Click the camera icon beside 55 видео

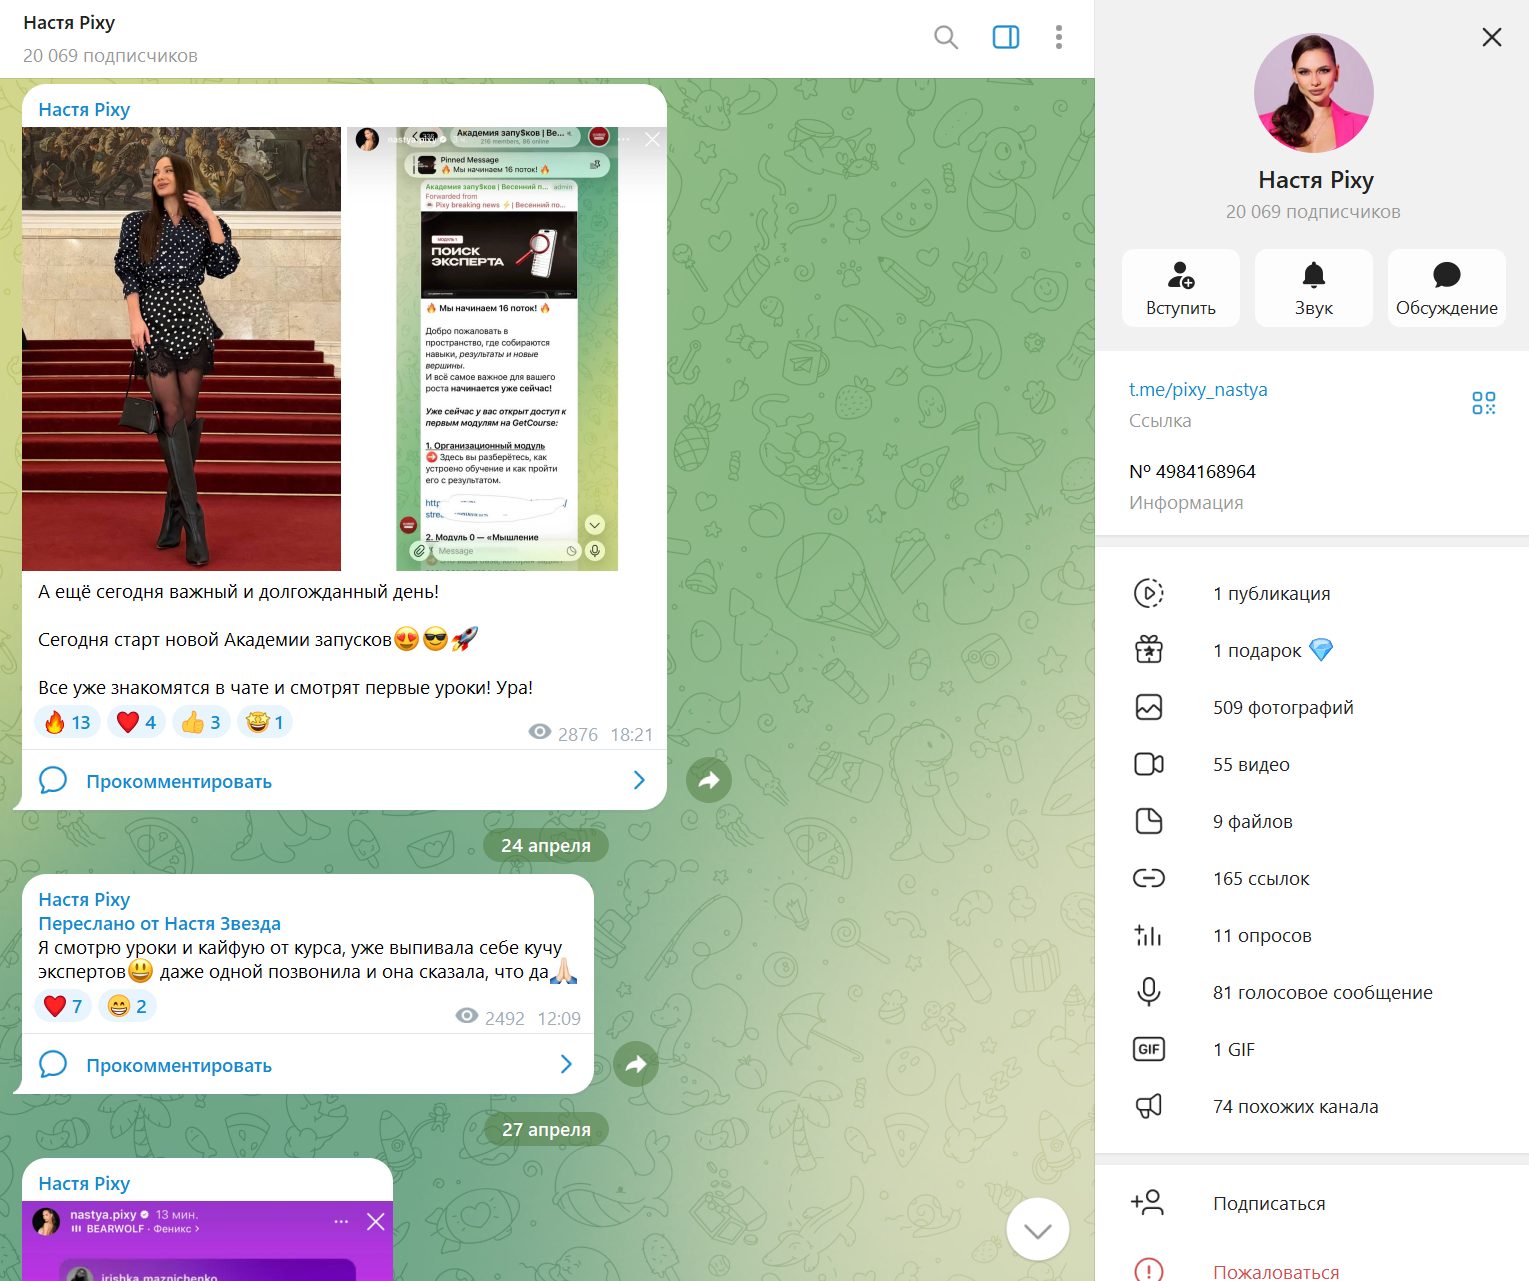1148,764
